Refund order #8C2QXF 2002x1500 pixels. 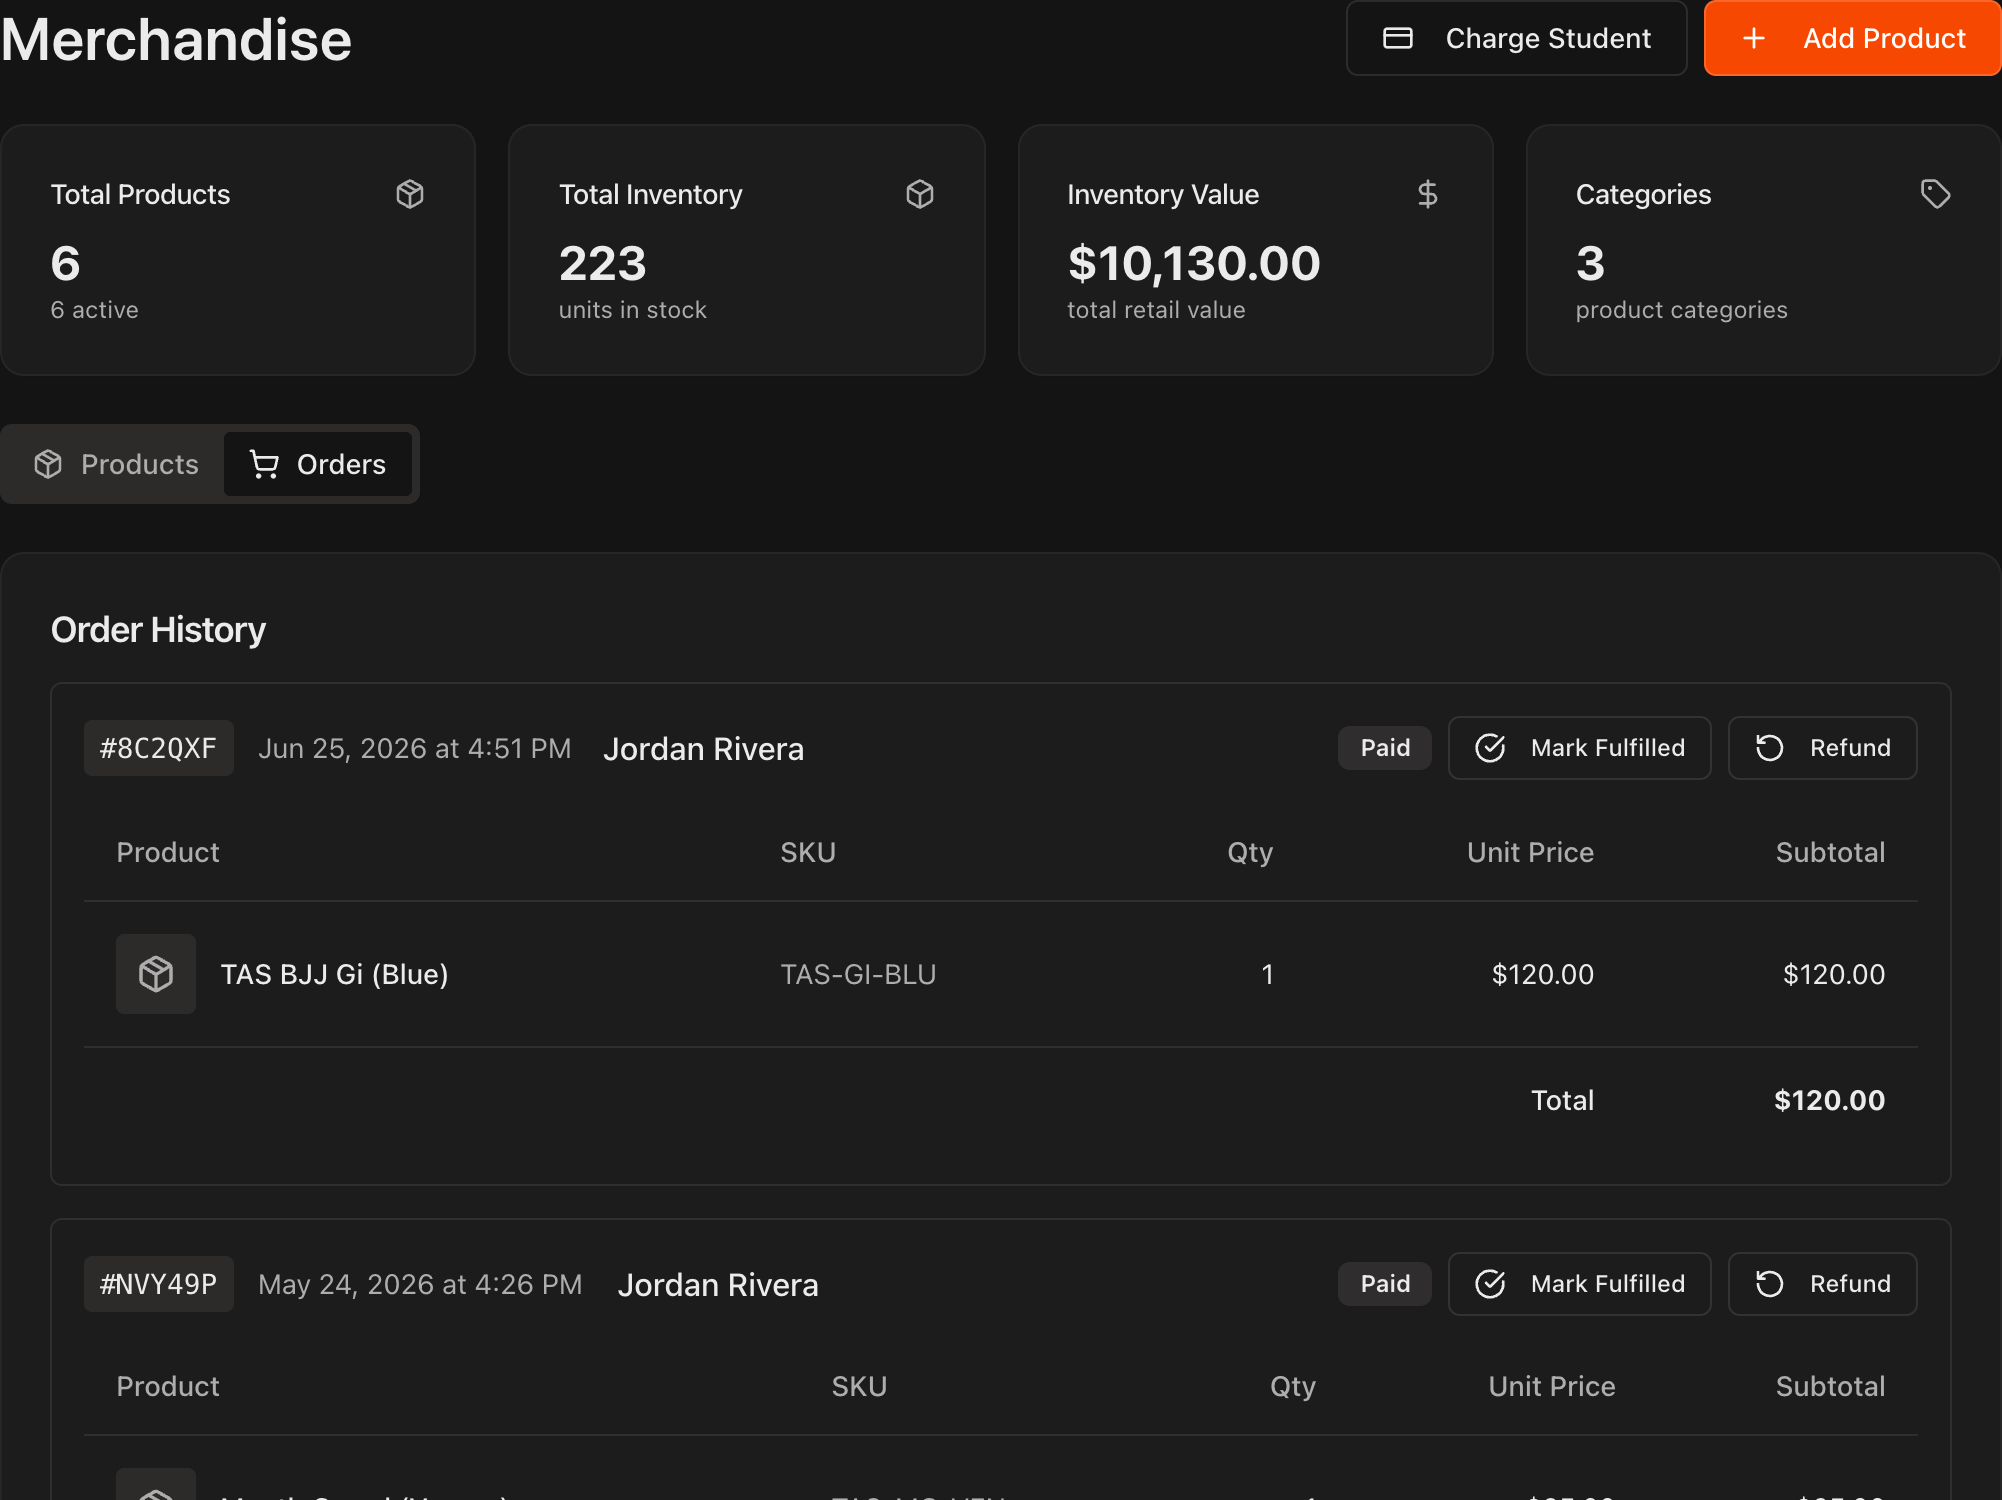1823,748
